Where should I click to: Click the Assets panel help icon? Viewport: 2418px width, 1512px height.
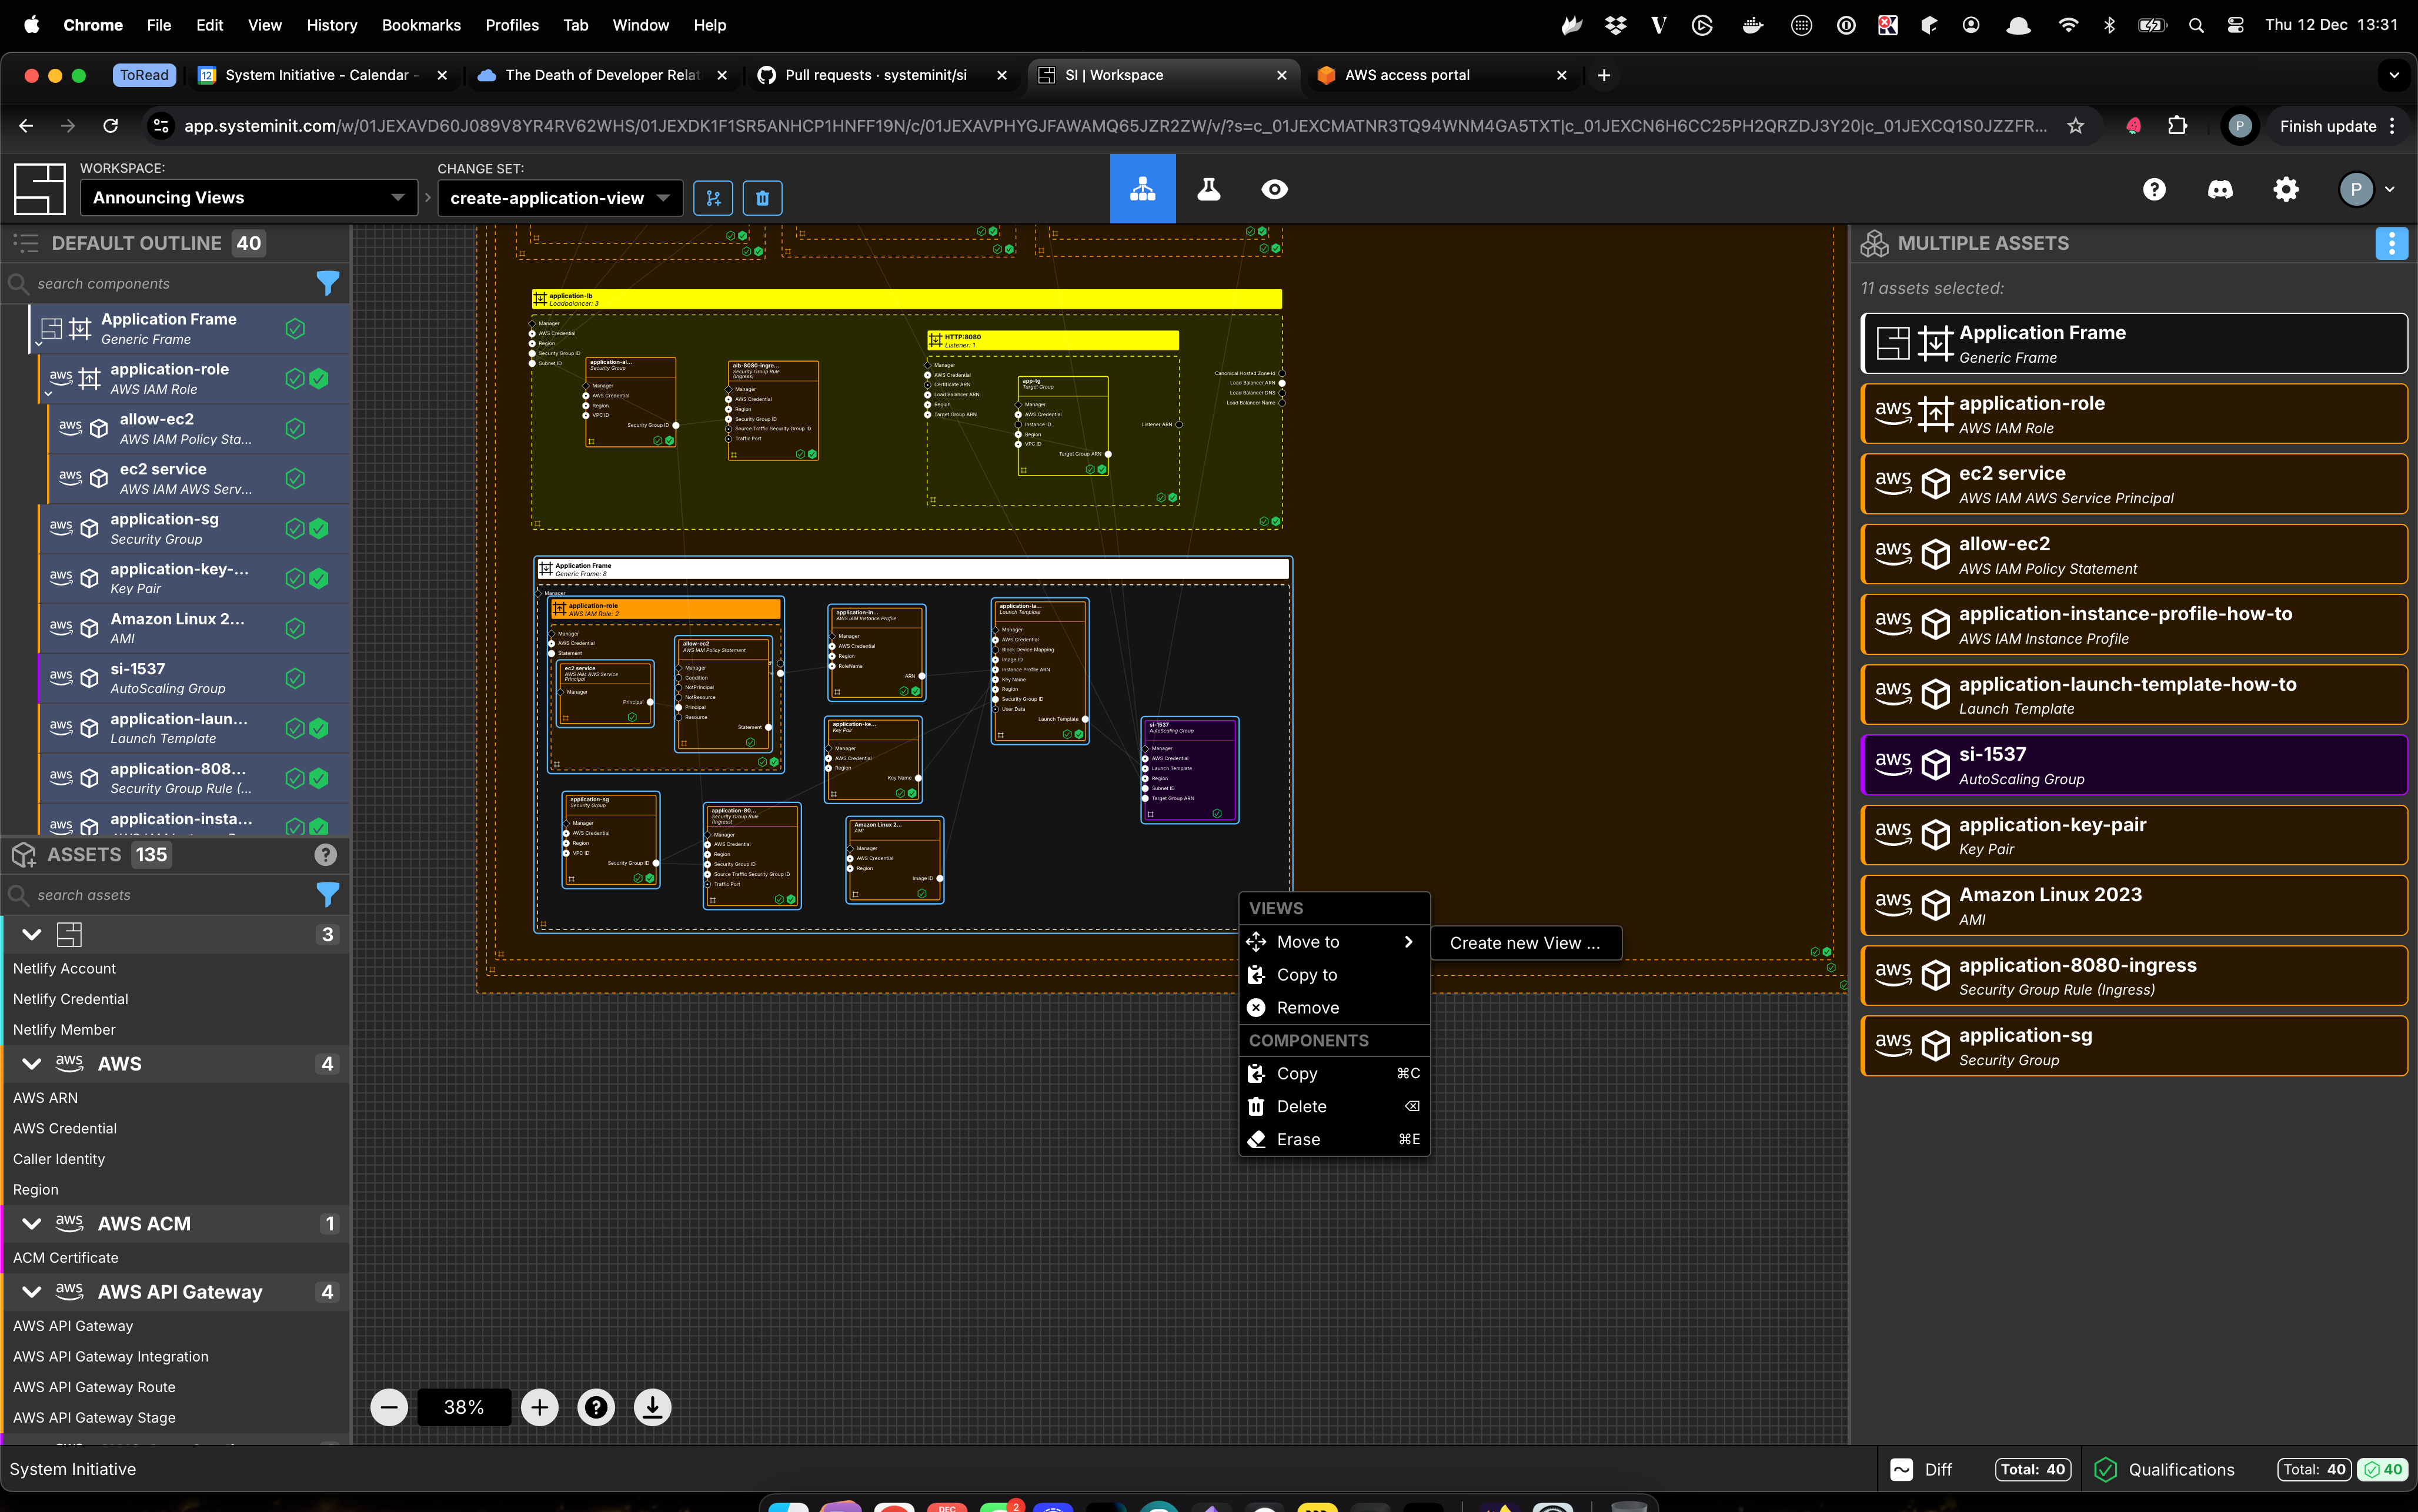[x=325, y=855]
